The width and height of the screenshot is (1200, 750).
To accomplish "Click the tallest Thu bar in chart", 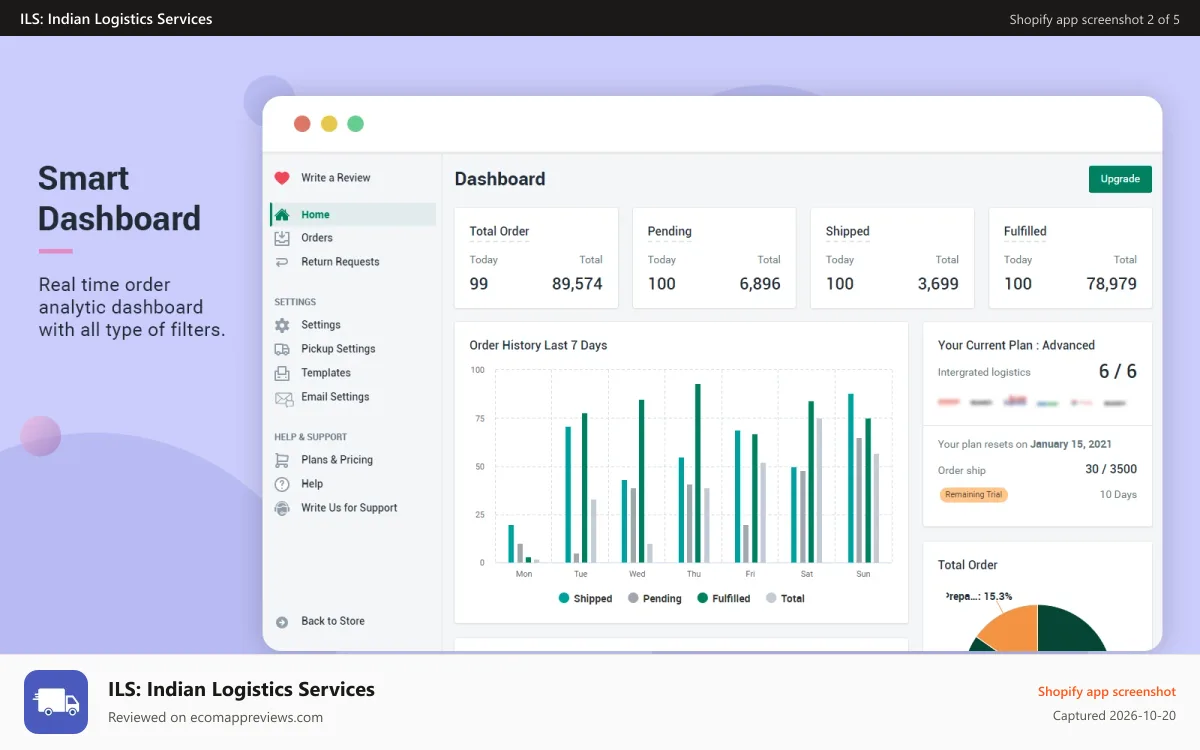I will 698,473.
